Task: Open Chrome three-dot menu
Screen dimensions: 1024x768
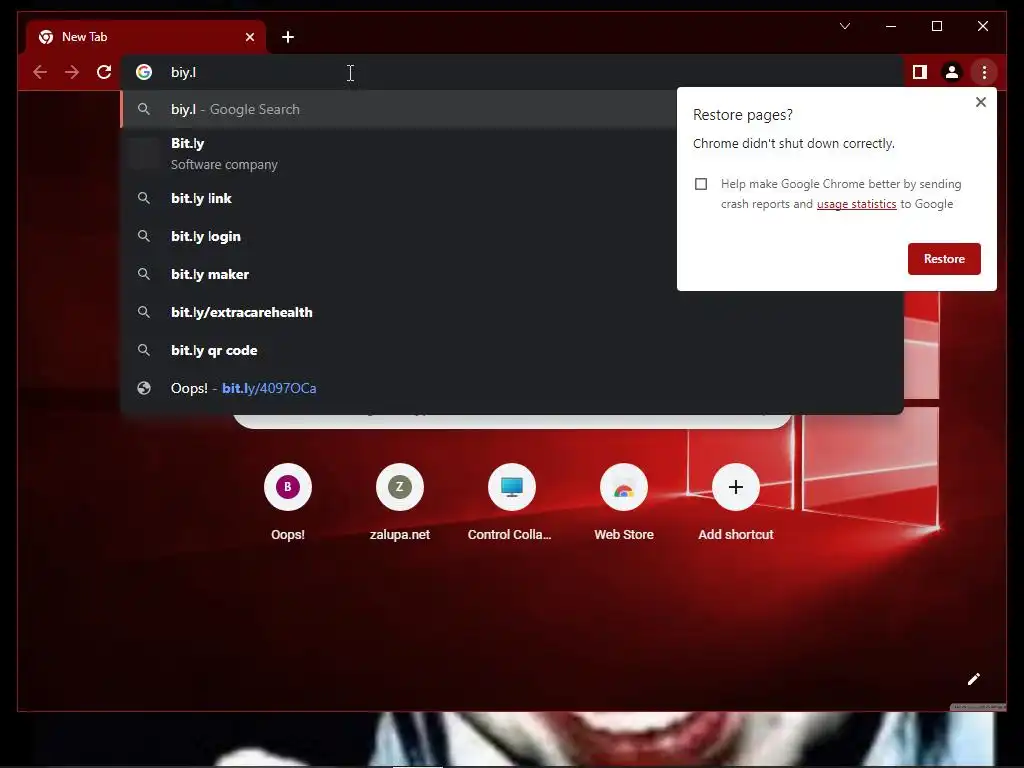Action: pyautogui.click(x=984, y=72)
